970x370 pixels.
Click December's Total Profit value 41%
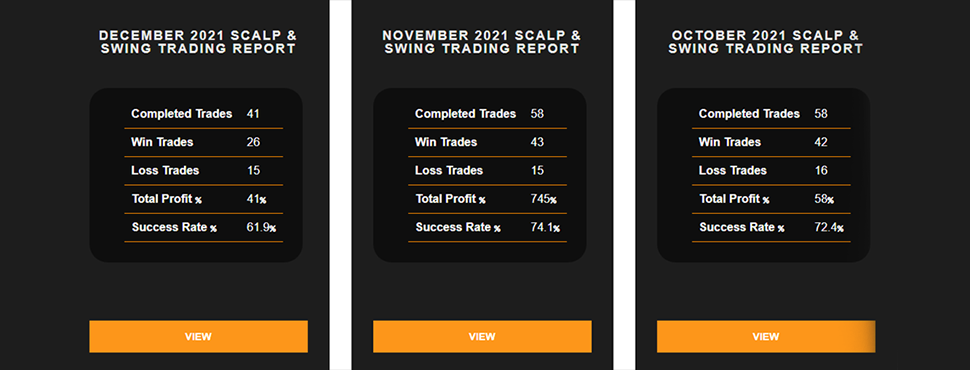256,199
